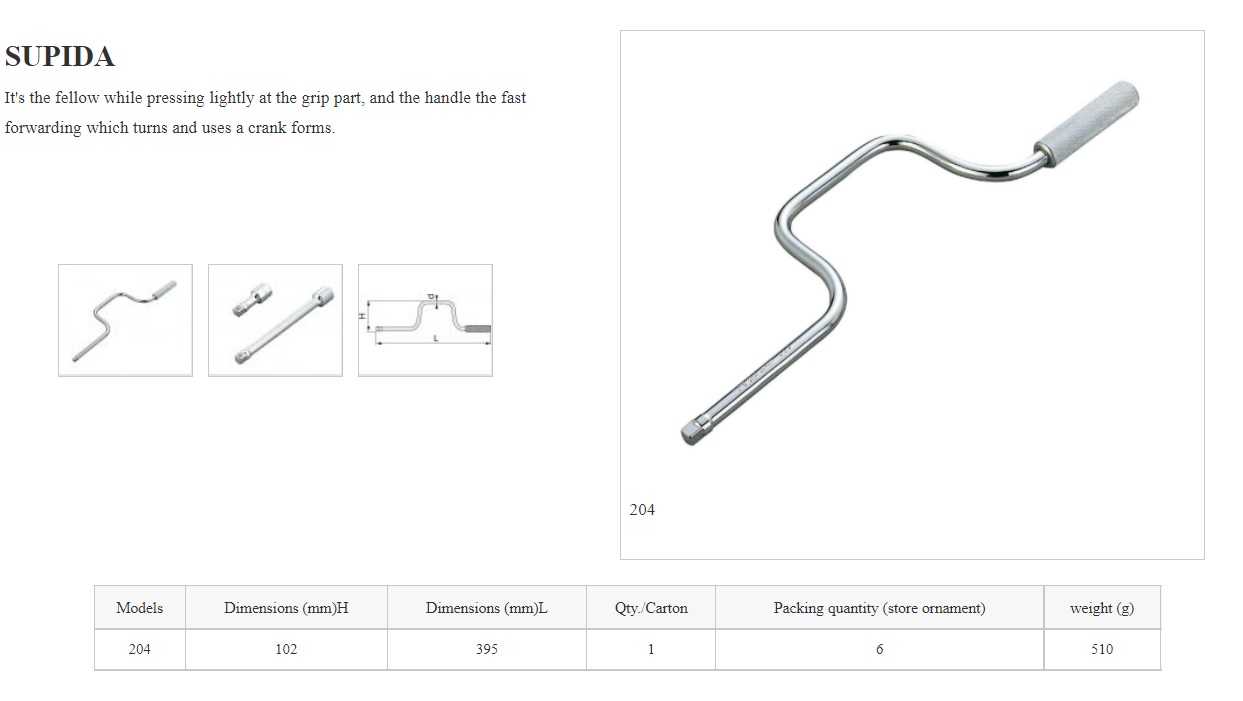
Task: Open the crank handle photo thumbnail
Action: pos(125,320)
